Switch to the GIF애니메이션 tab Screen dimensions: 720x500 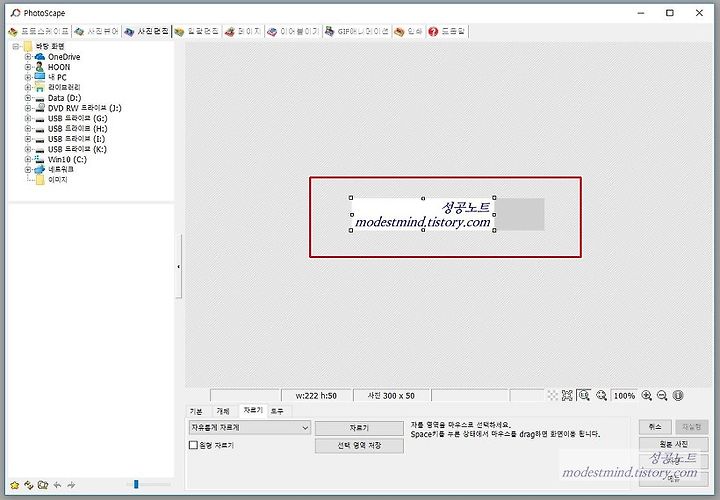pyautogui.click(x=357, y=31)
